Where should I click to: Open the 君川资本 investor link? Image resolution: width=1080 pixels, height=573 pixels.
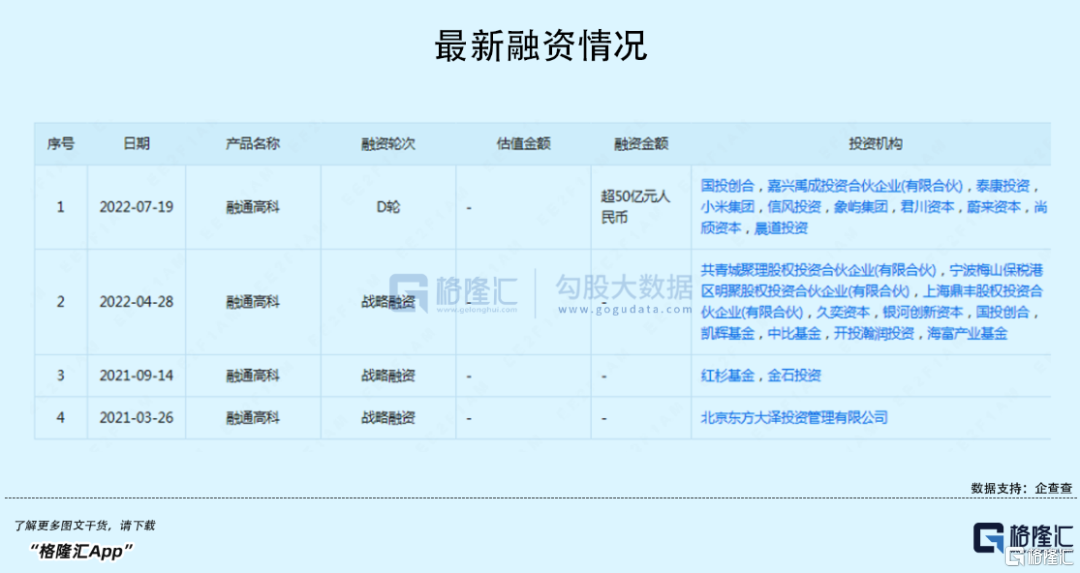(927, 207)
